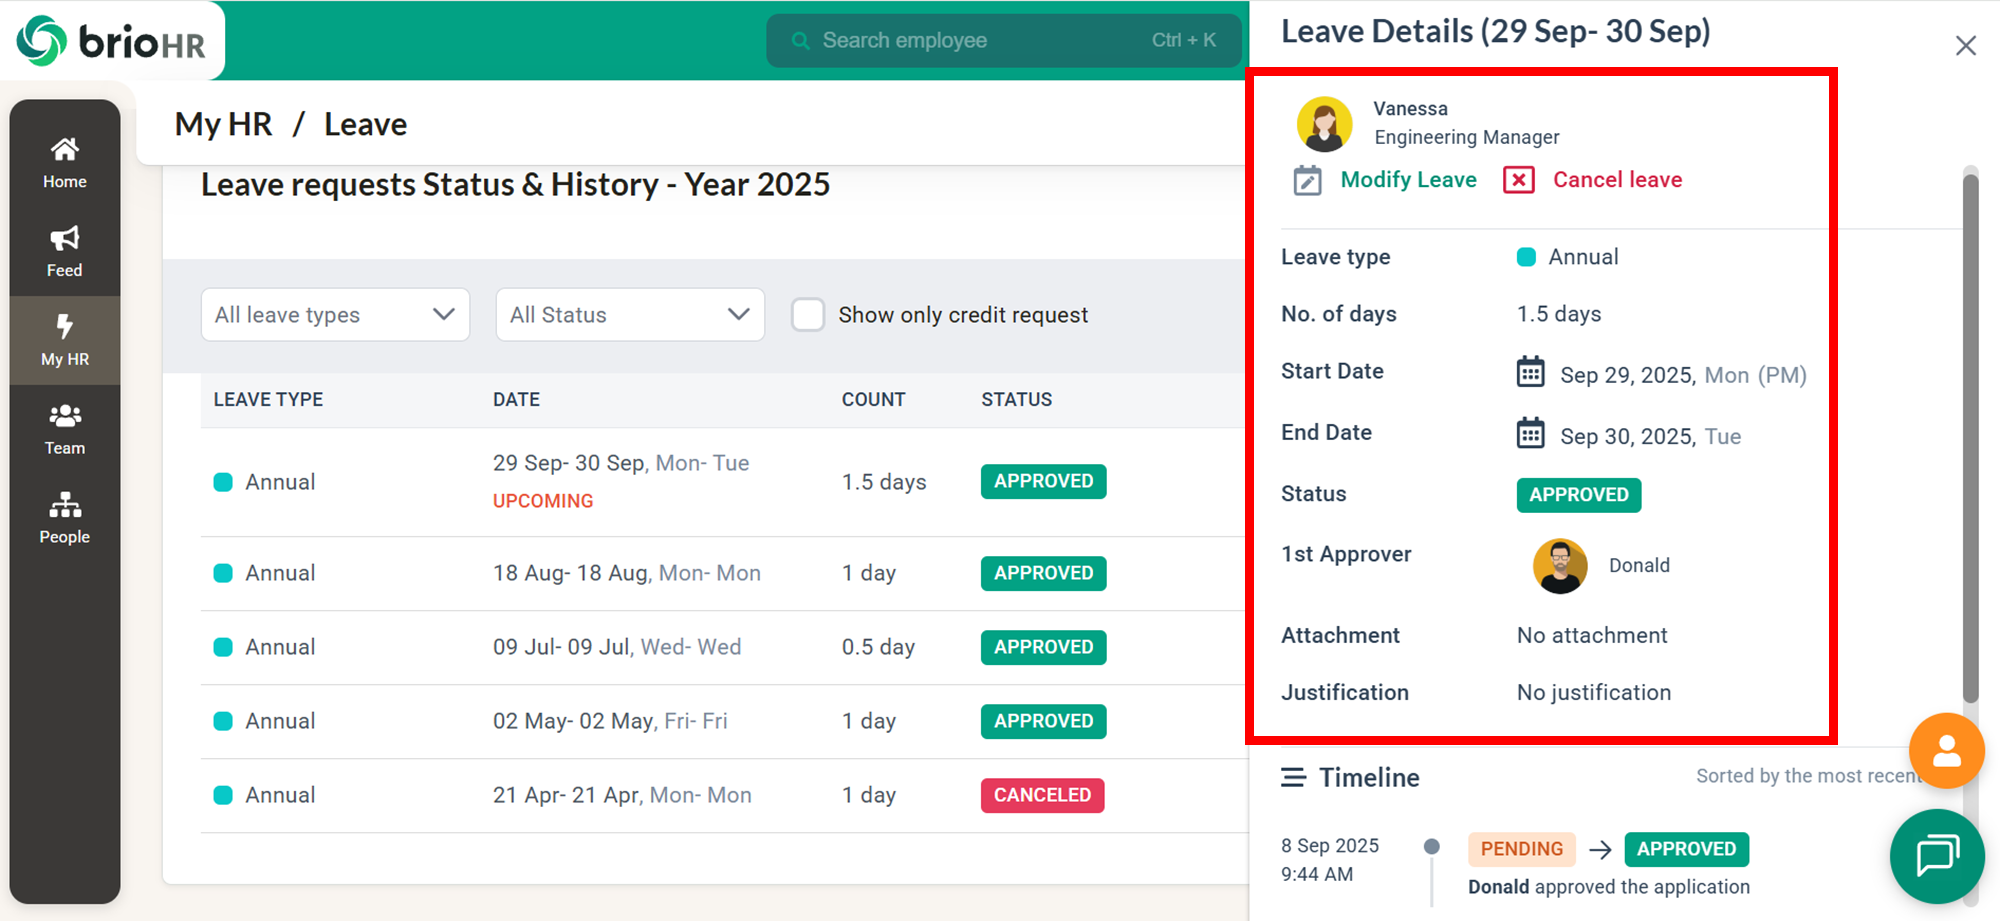Click the 1.5 days count in table
The height and width of the screenshot is (921, 2000).
click(884, 482)
